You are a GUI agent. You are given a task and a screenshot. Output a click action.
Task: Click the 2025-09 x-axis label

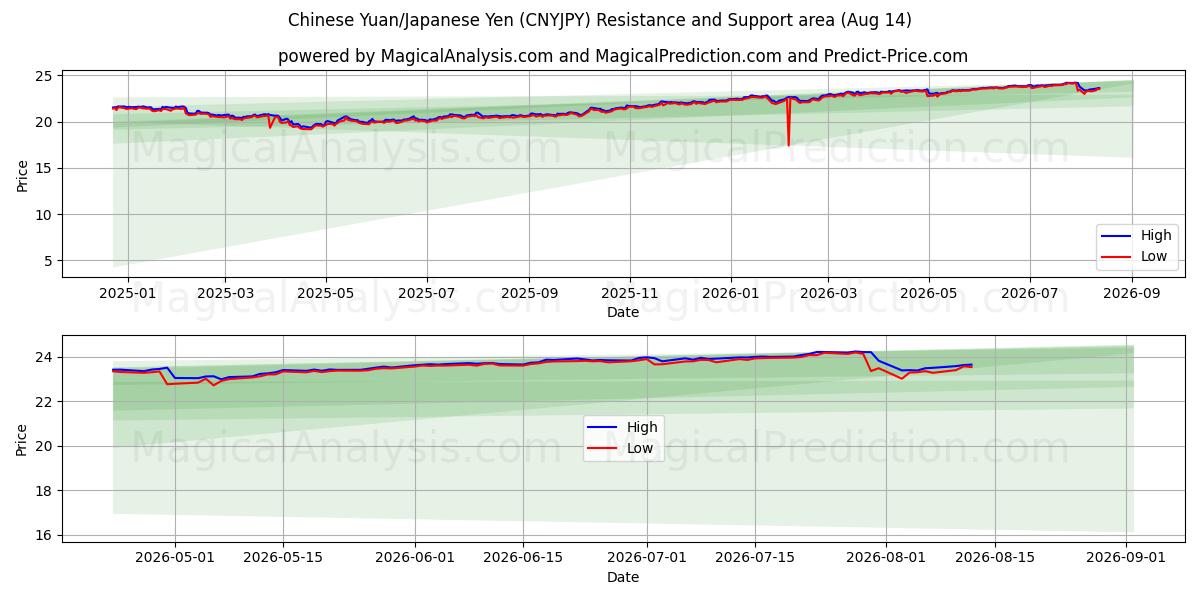529,294
